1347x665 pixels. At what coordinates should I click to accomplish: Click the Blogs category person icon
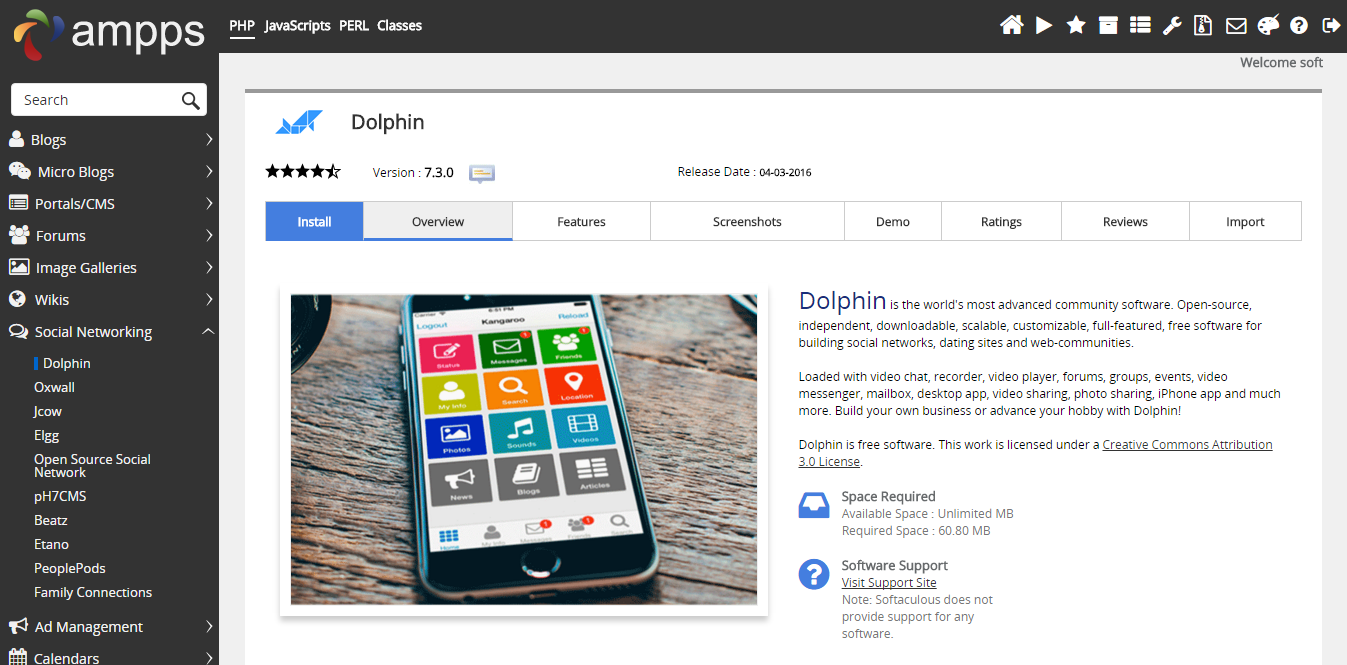click(x=16, y=139)
